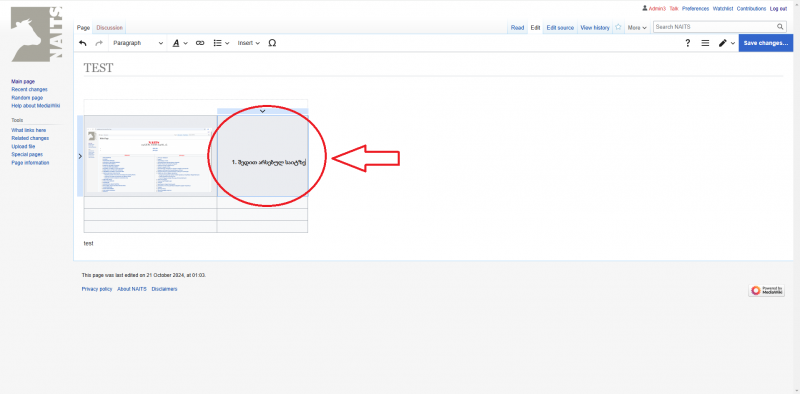Go to Main page
The height and width of the screenshot is (394, 800).
tap(23, 82)
